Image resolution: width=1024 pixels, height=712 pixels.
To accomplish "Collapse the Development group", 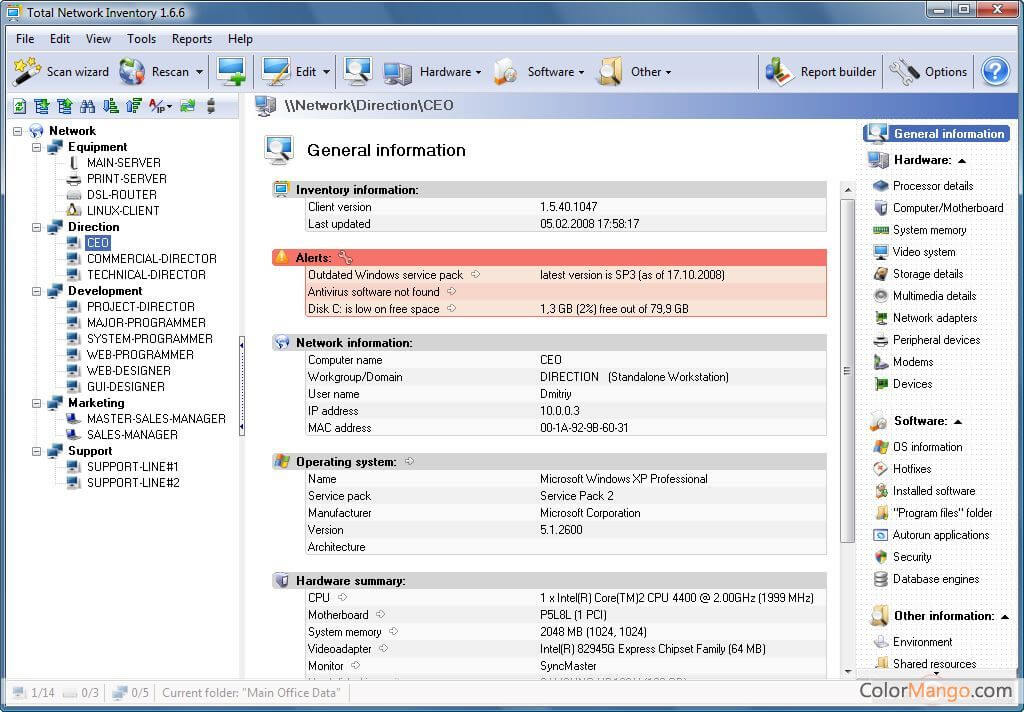I will [37, 291].
